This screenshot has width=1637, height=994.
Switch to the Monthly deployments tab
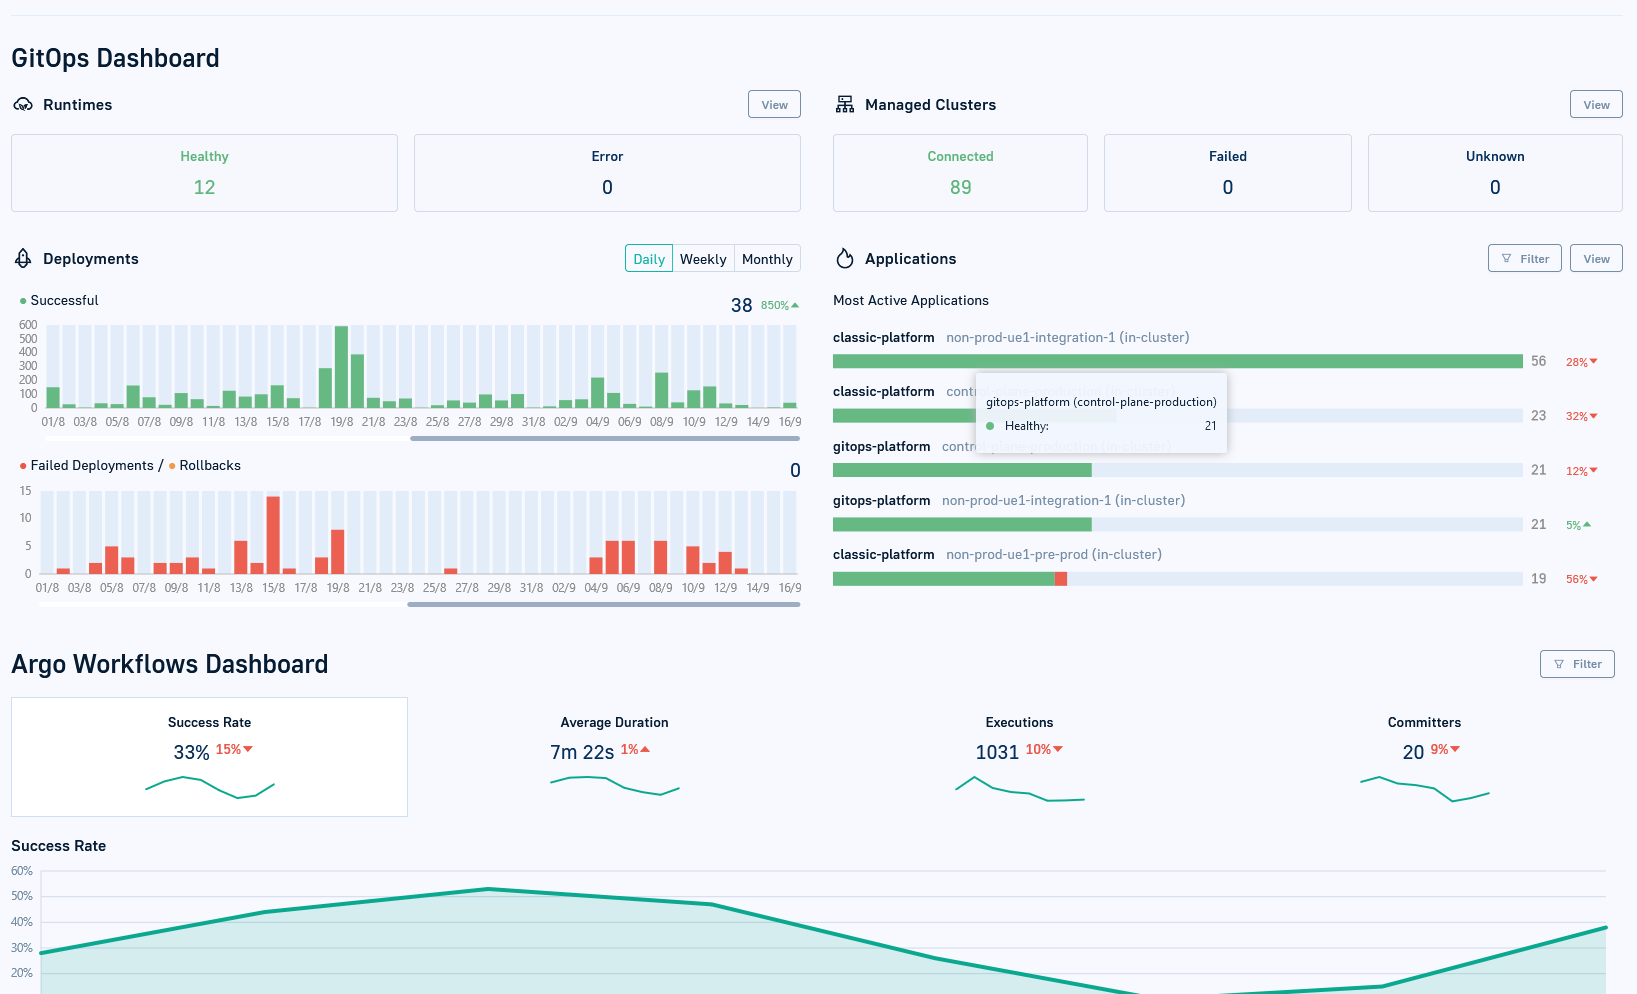(767, 258)
